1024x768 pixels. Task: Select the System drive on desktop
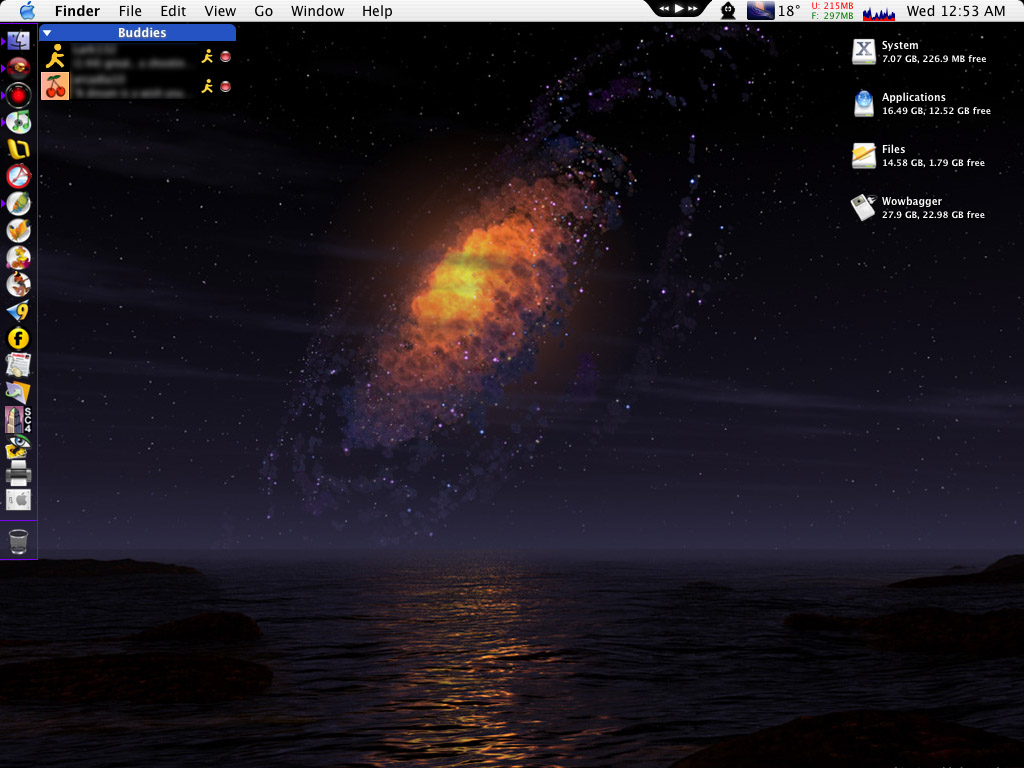863,52
